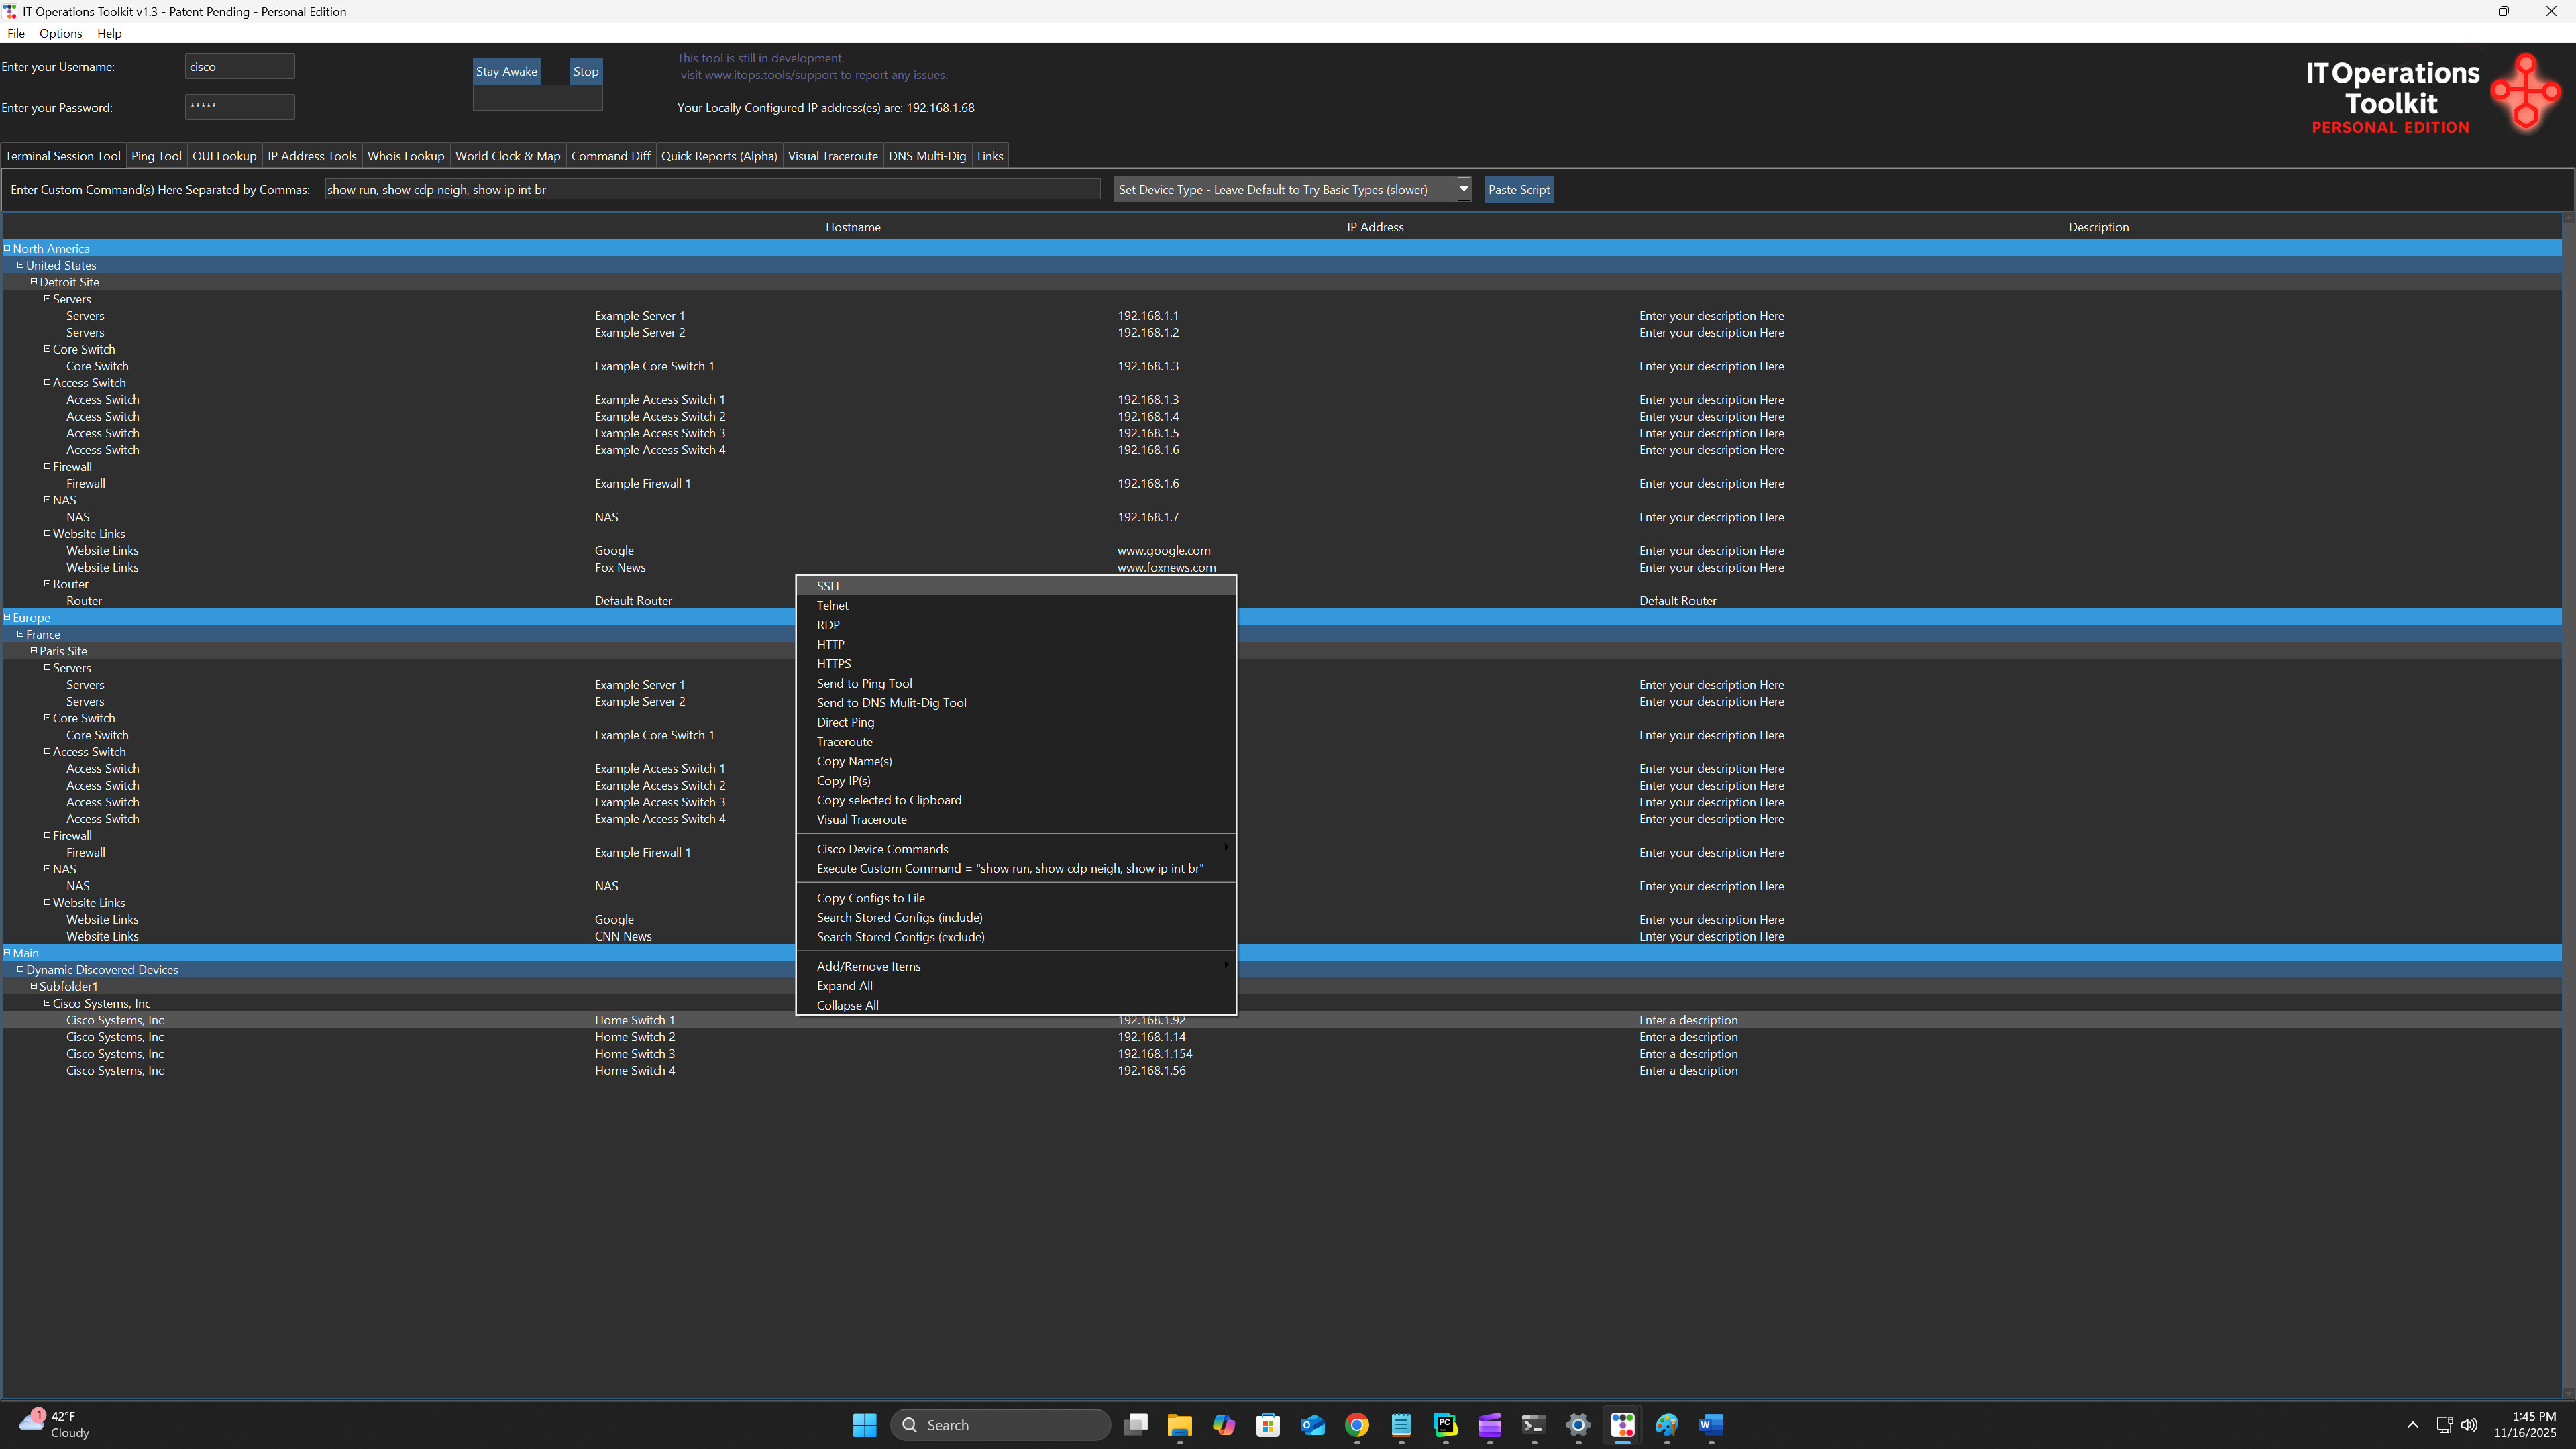Collapse the Detroit Site group

34,282
